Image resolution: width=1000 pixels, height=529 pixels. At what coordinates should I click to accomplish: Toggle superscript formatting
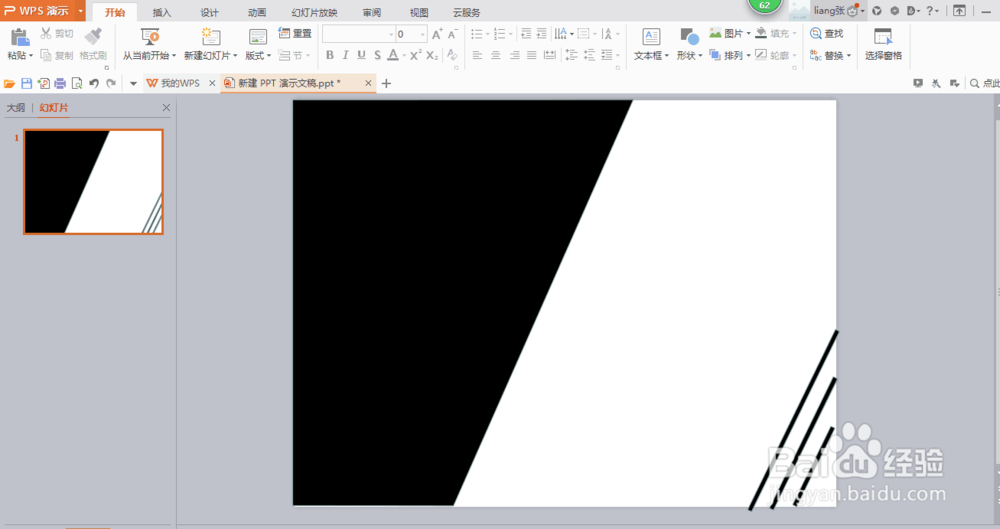pyautogui.click(x=415, y=56)
